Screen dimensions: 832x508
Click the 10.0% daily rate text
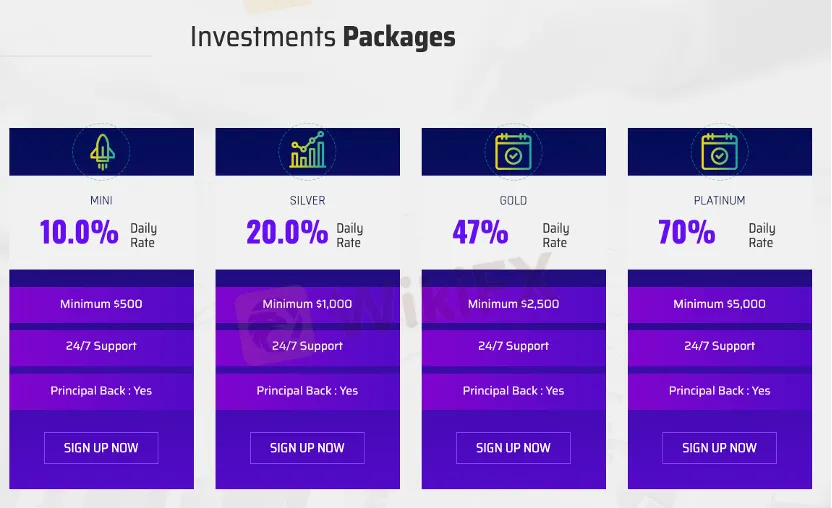(x=79, y=233)
